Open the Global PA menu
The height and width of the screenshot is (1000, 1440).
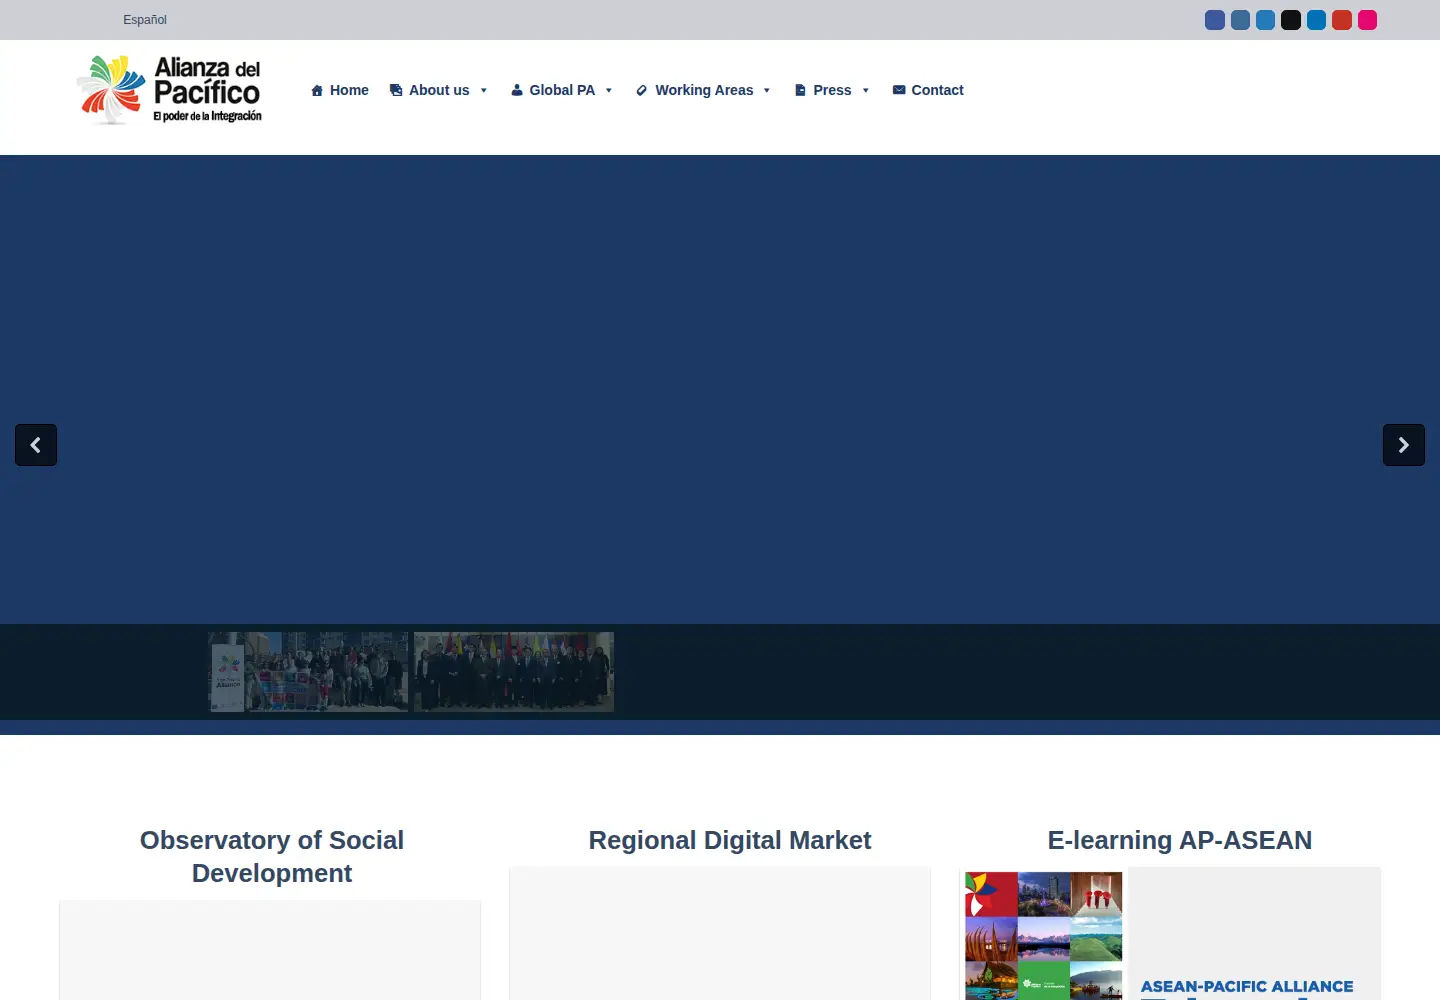(x=553, y=90)
